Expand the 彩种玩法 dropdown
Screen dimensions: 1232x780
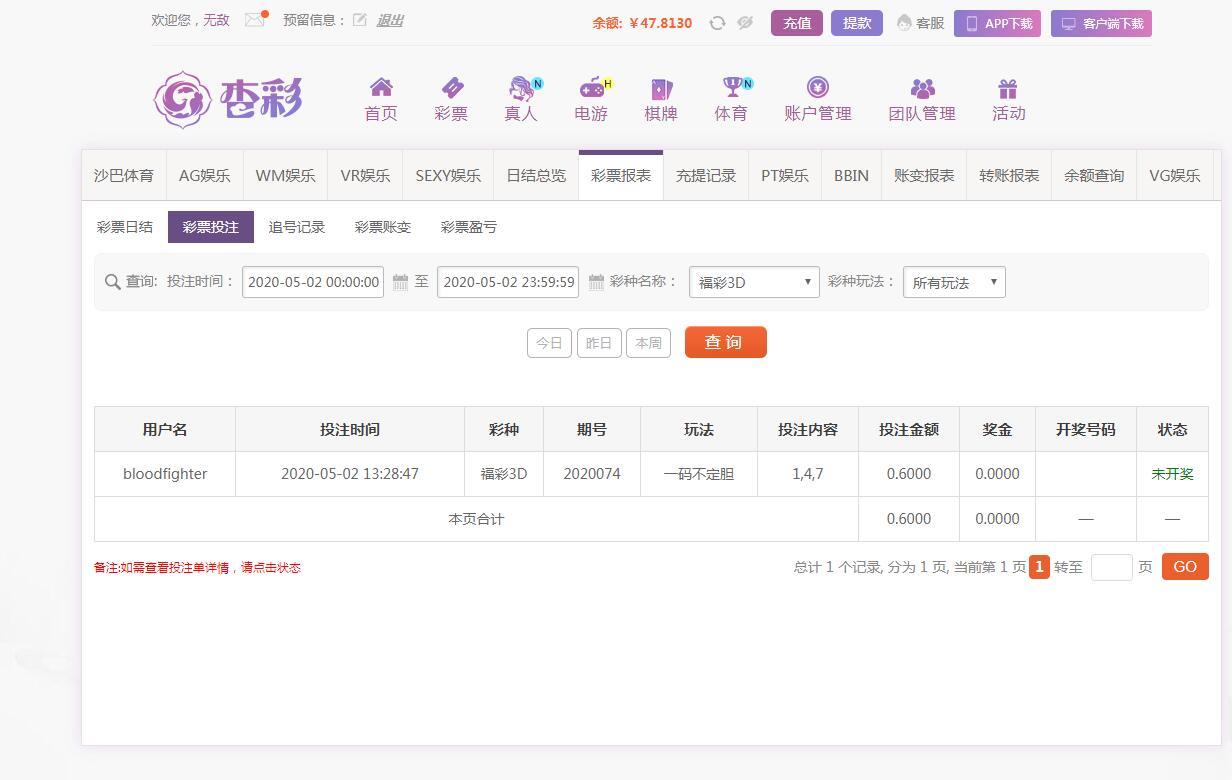click(954, 282)
